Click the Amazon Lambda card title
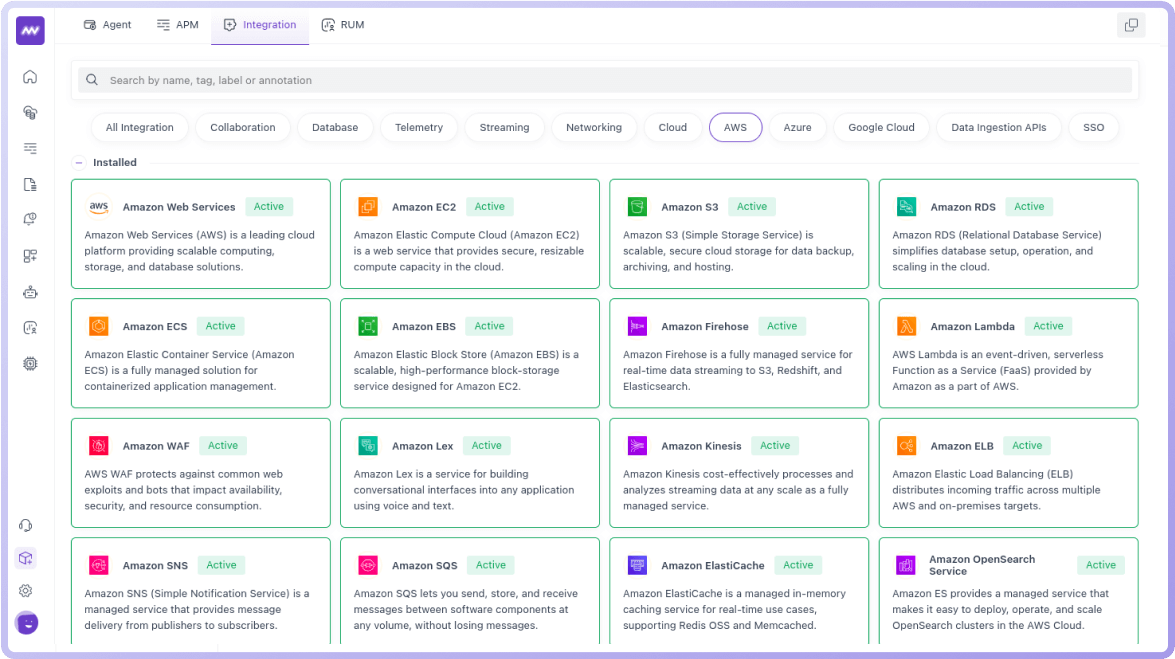 tap(972, 326)
